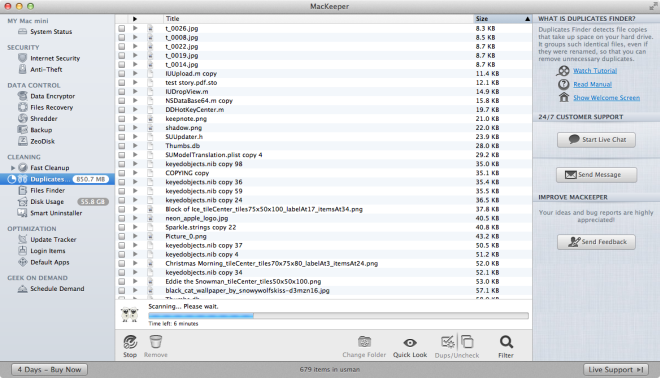The height and width of the screenshot is (378, 660).
Task: Check the box for neon_apple_logo.jpg
Action: (122, 218)
